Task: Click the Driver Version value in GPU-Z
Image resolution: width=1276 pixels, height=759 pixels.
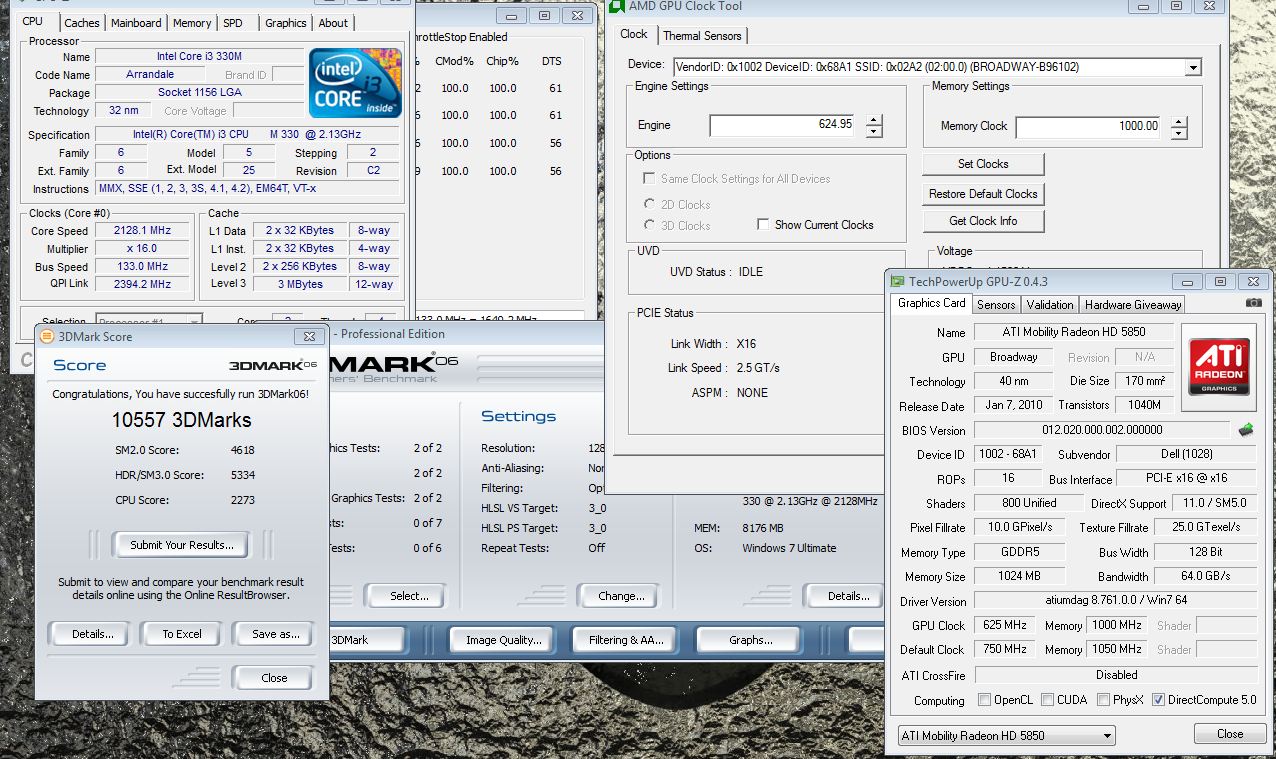Action: point(1115,601)
